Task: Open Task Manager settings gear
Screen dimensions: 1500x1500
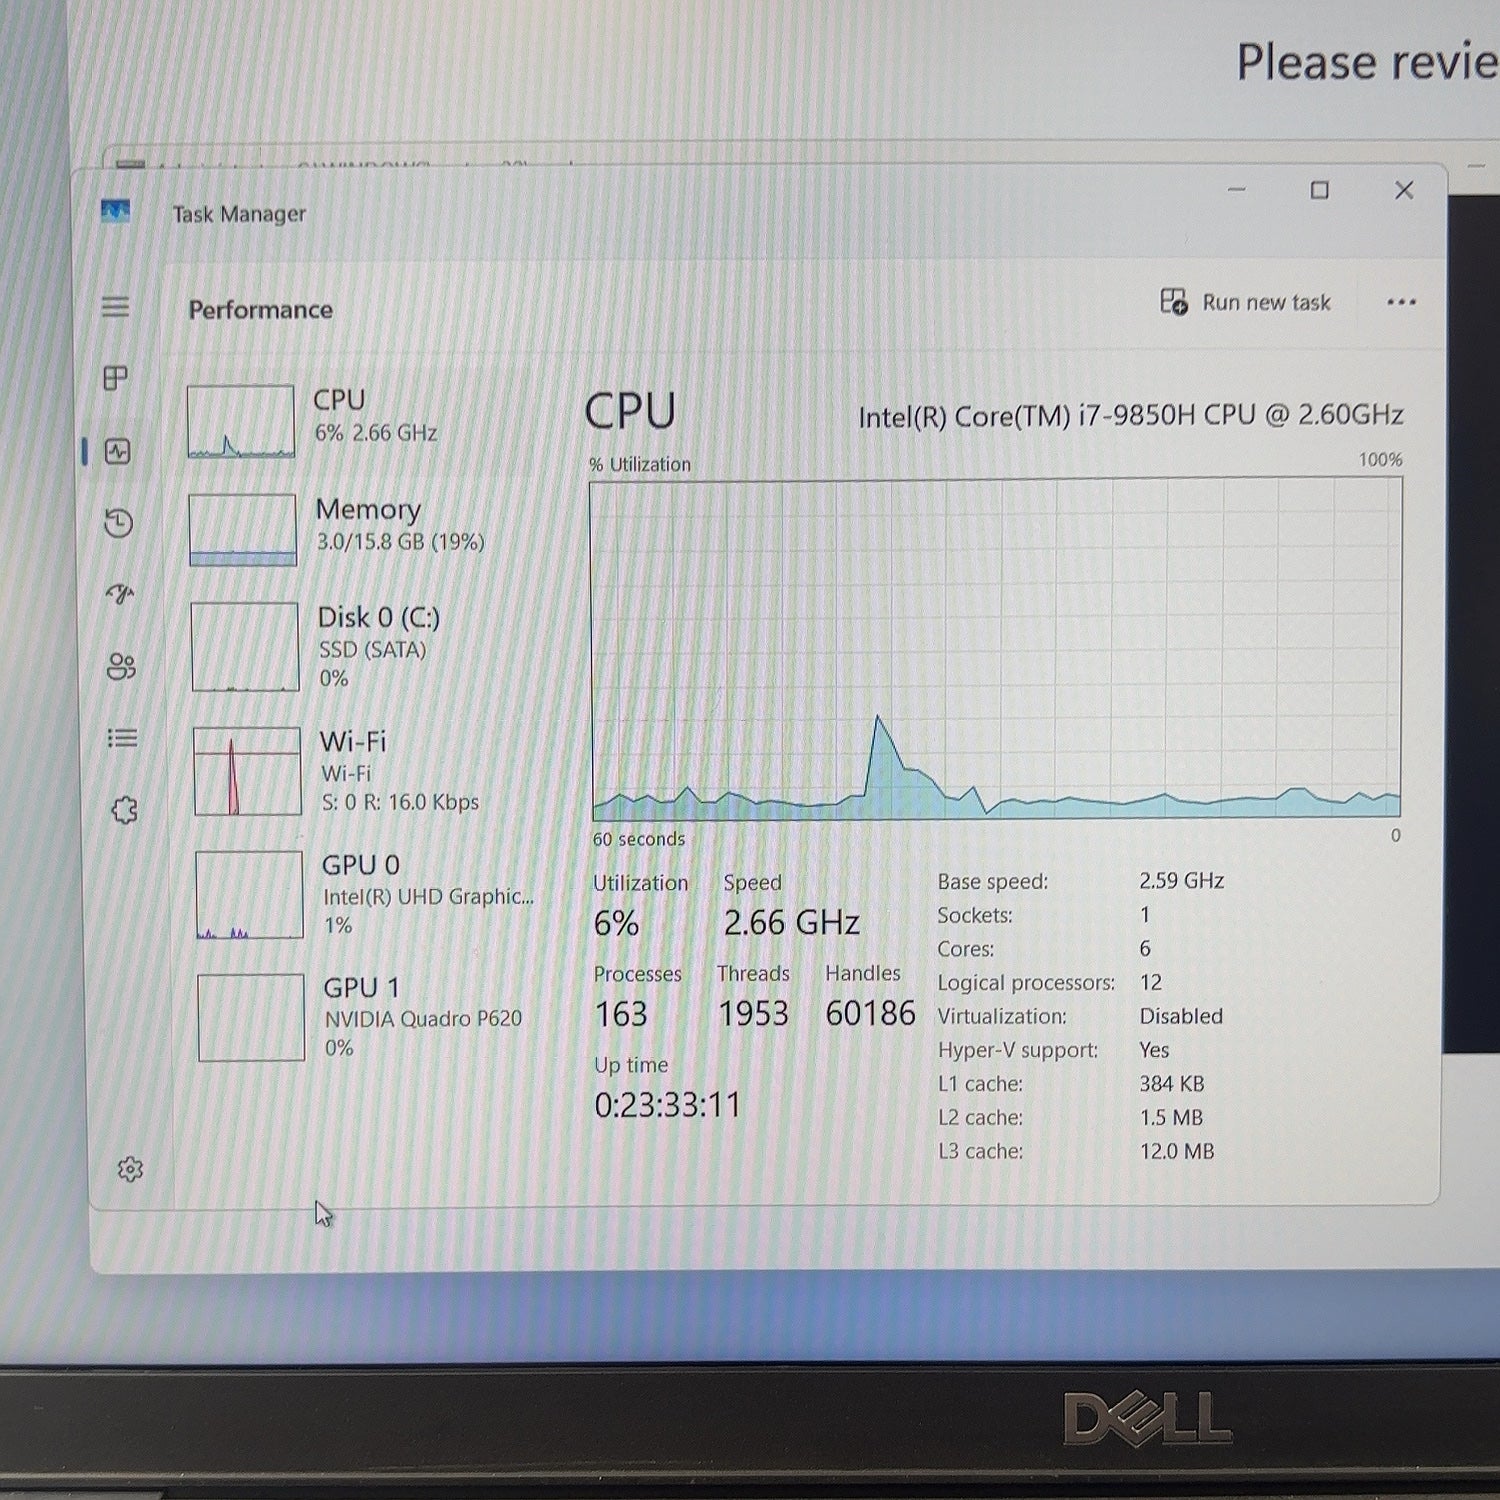Action: point(130,1169)
